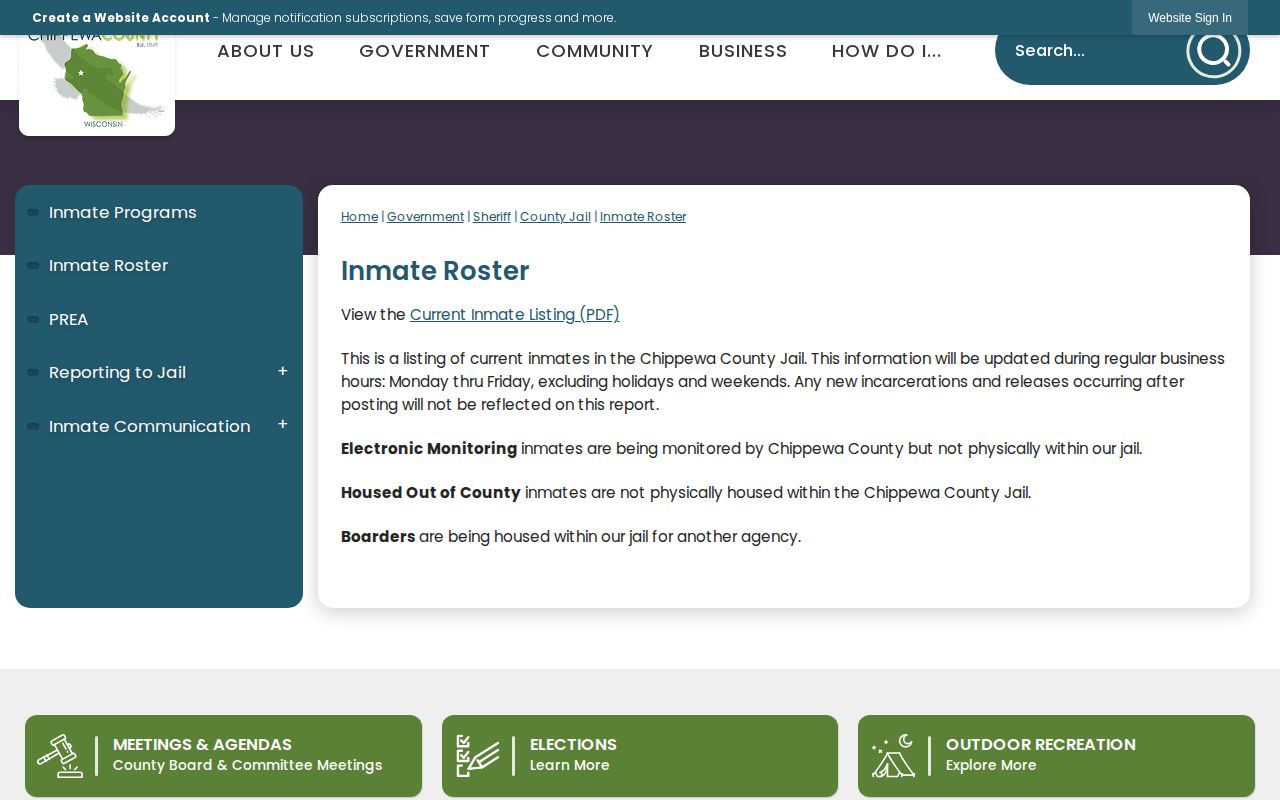Click the tent Outdoor Recreation icon
This screenshot has width=1280, height=800.
point(893,756)
